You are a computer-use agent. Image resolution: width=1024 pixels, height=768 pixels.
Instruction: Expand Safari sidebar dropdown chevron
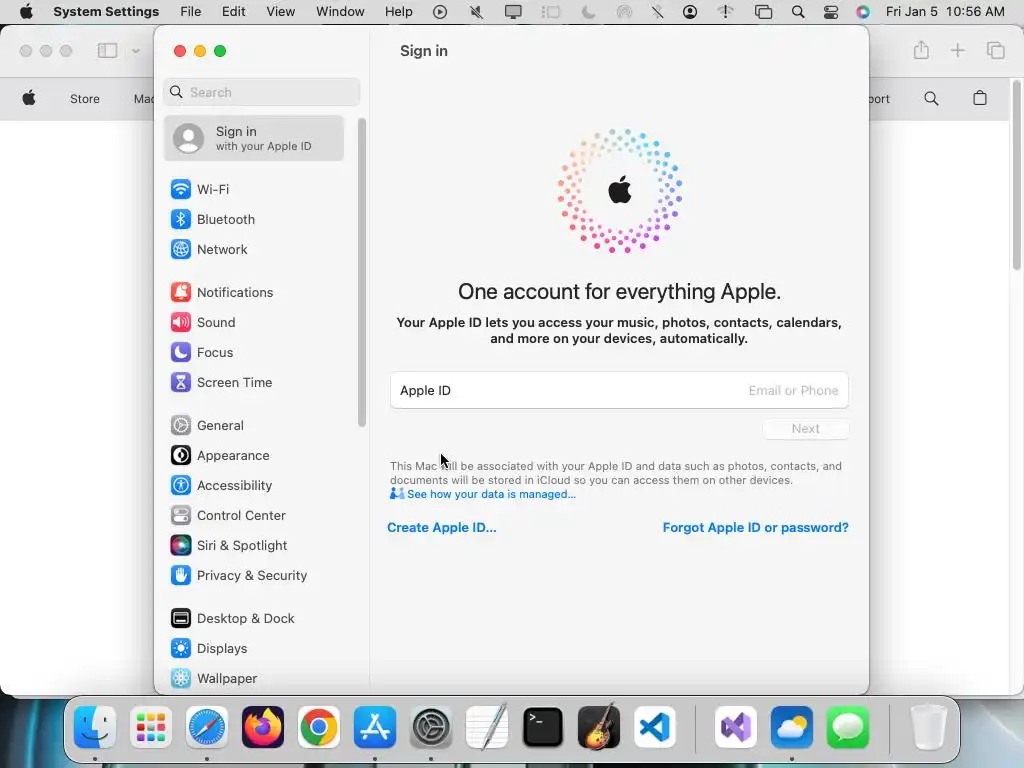(x=136, y=50)
